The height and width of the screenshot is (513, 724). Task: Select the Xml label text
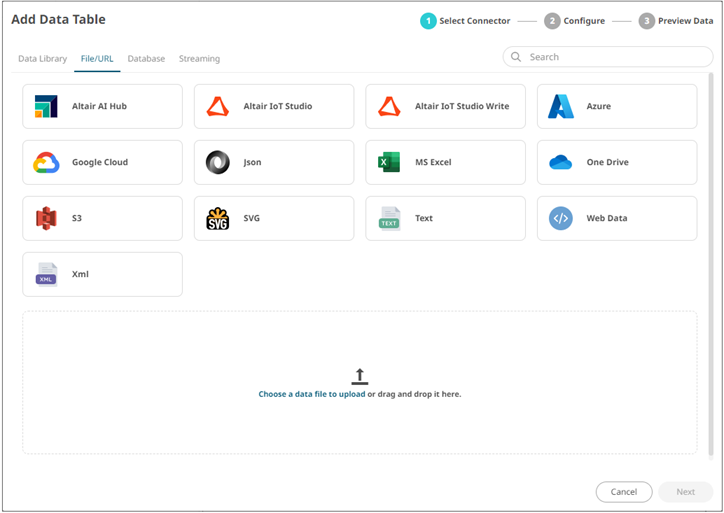(80, 274)
